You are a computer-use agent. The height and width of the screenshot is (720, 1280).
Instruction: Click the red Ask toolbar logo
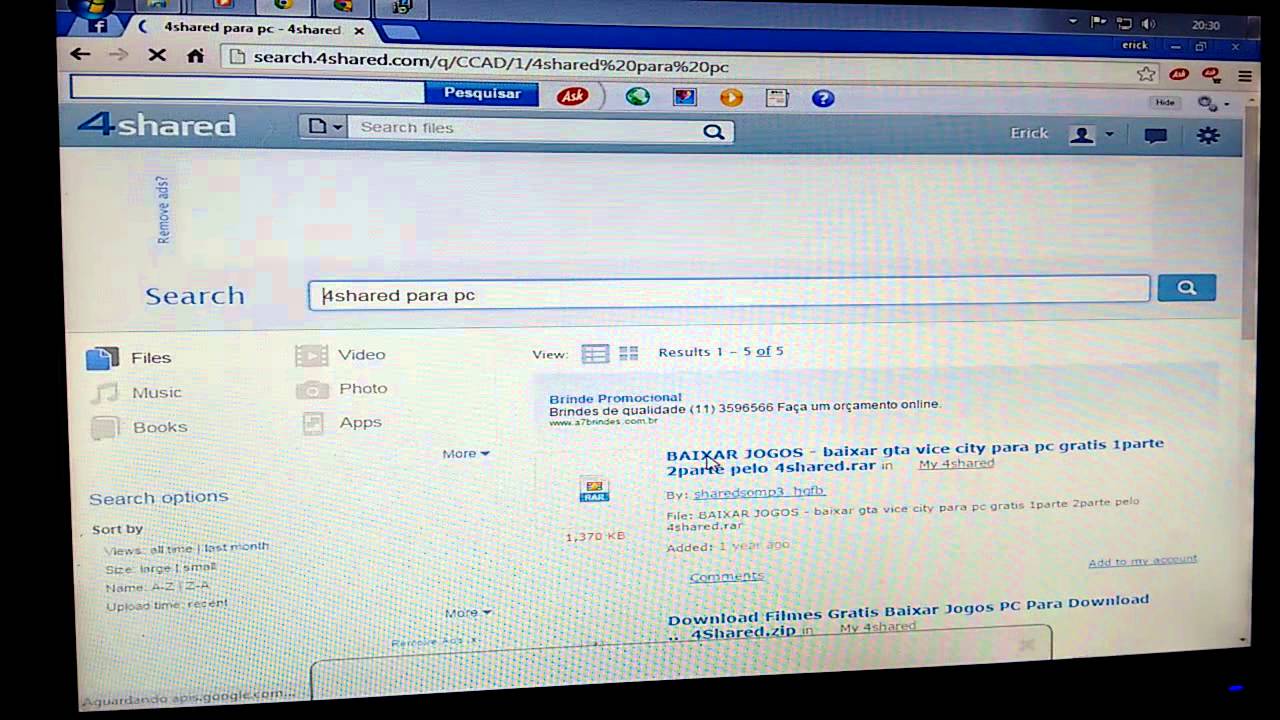point(573,96)
